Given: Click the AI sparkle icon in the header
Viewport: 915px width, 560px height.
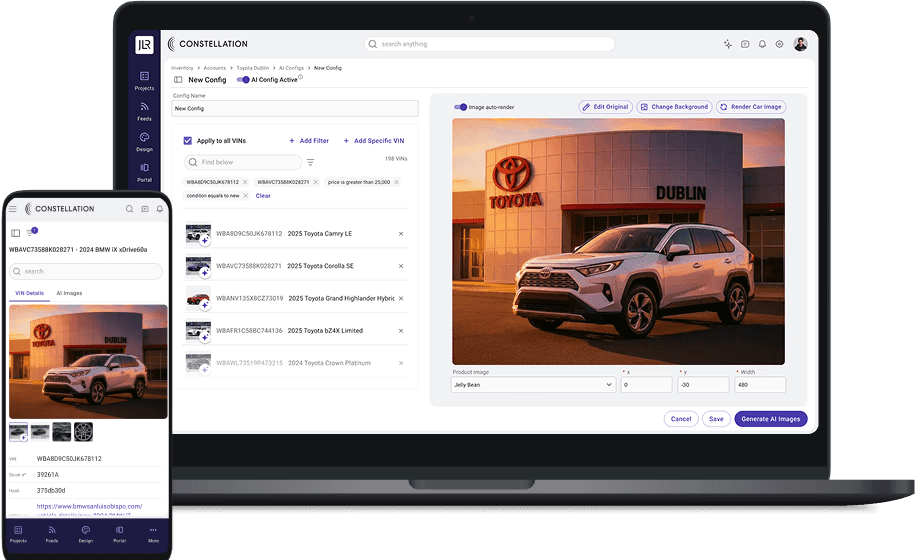Looking at the screenshot, I should pyautogui.click(x=728, y=44).
